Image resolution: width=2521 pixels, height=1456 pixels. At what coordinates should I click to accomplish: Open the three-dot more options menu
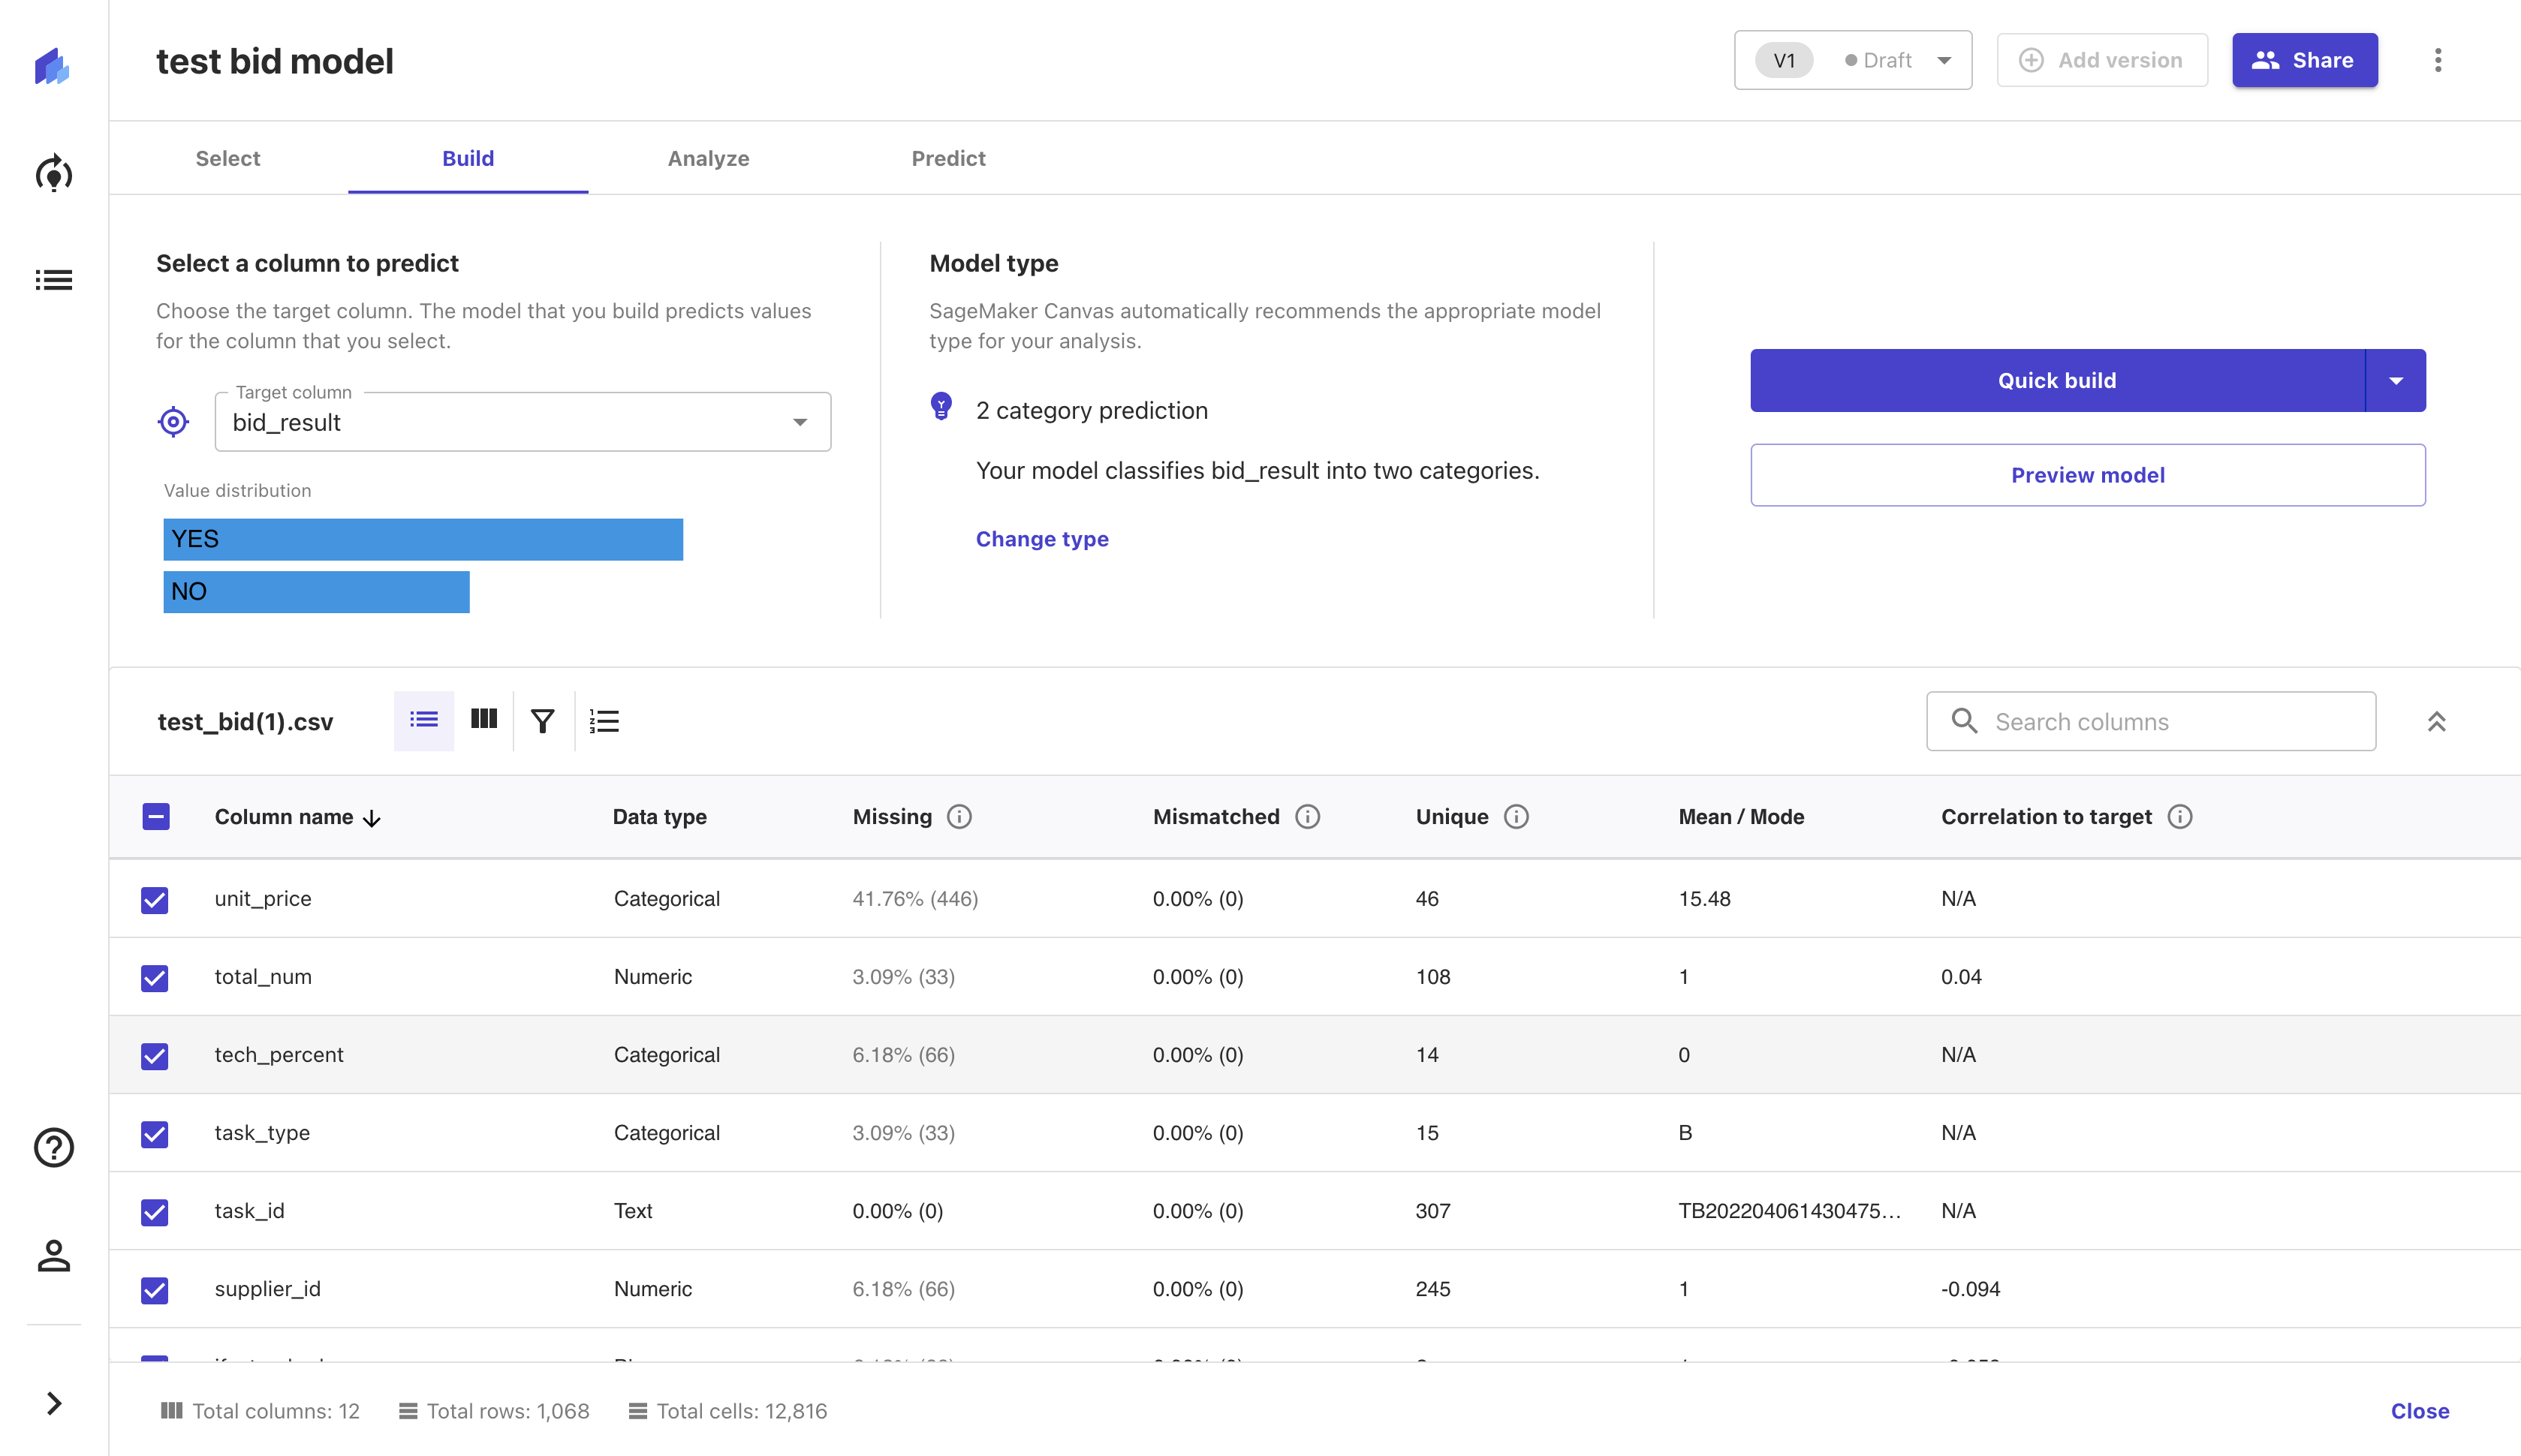(x=2437, y=60)
